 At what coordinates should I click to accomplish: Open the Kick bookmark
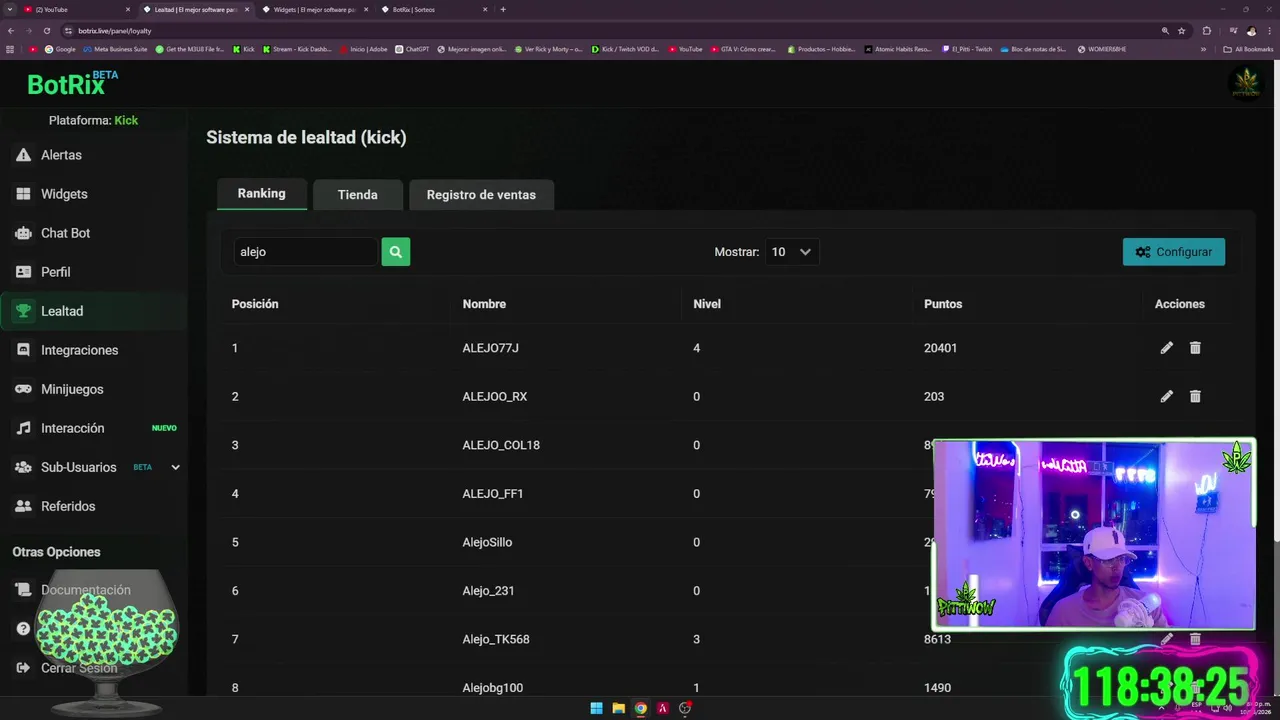point(243,49)
